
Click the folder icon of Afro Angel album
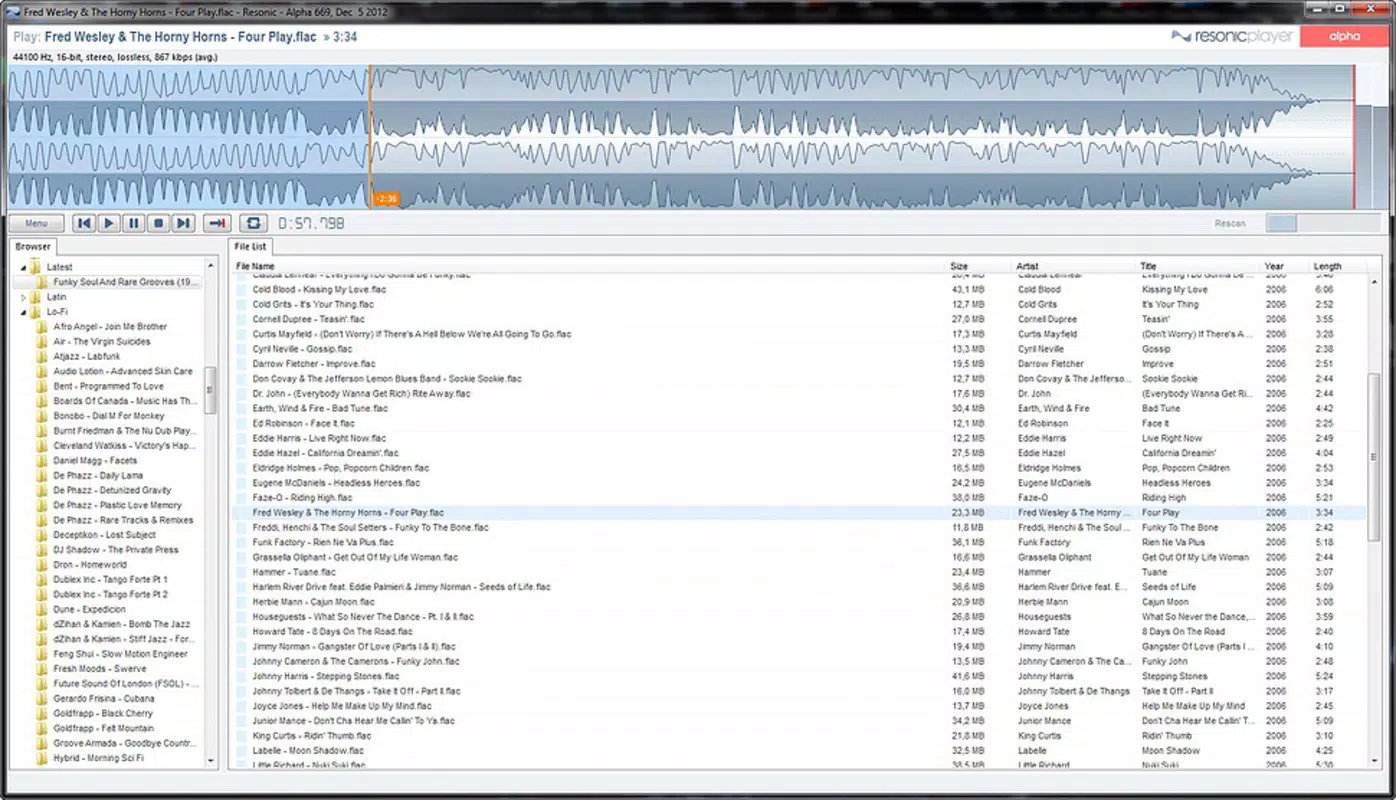[42, 327]
